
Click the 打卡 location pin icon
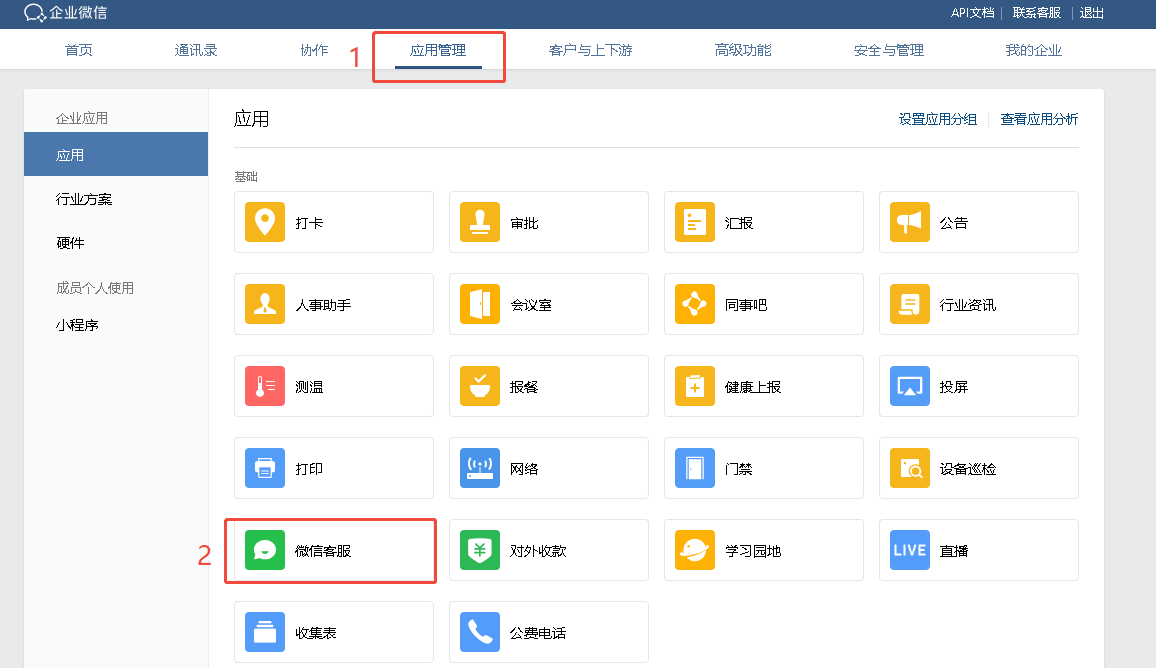point(265,222)
